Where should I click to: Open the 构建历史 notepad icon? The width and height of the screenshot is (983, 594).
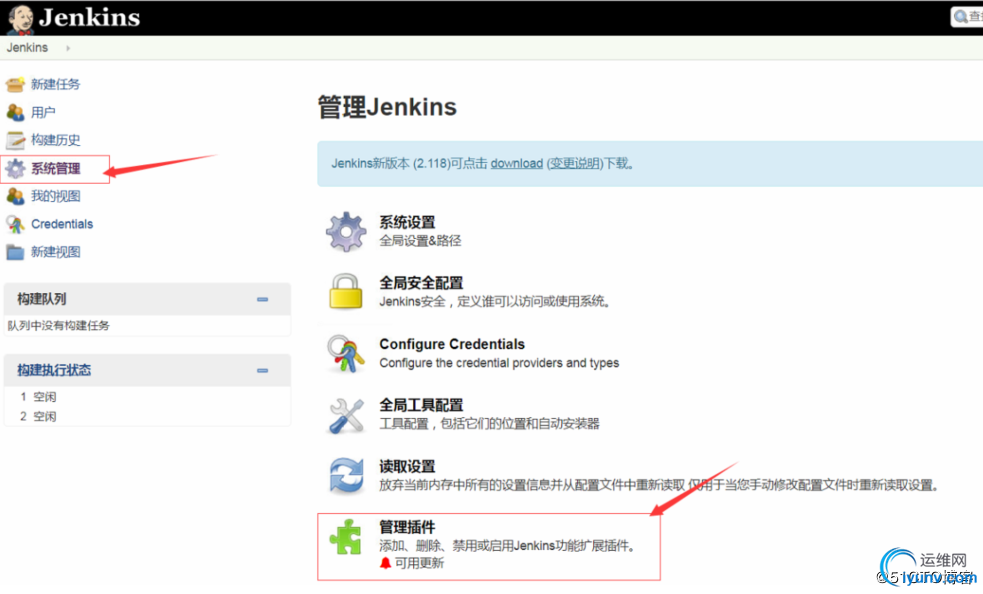click(16, 140)
